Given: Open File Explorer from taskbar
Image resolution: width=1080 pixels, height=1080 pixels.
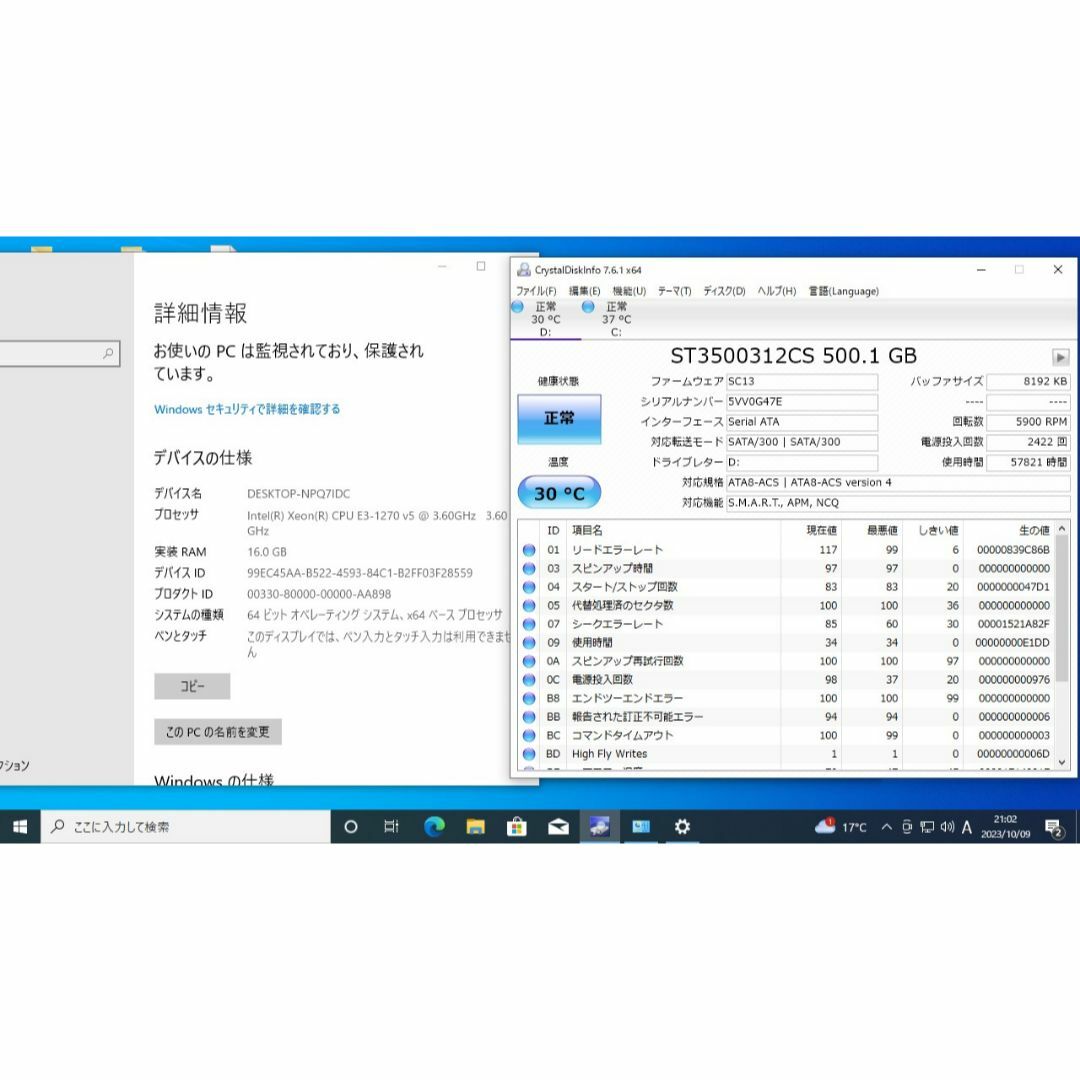Looking at the screenshot, I should pyautogui.click(x=475, y=827).
